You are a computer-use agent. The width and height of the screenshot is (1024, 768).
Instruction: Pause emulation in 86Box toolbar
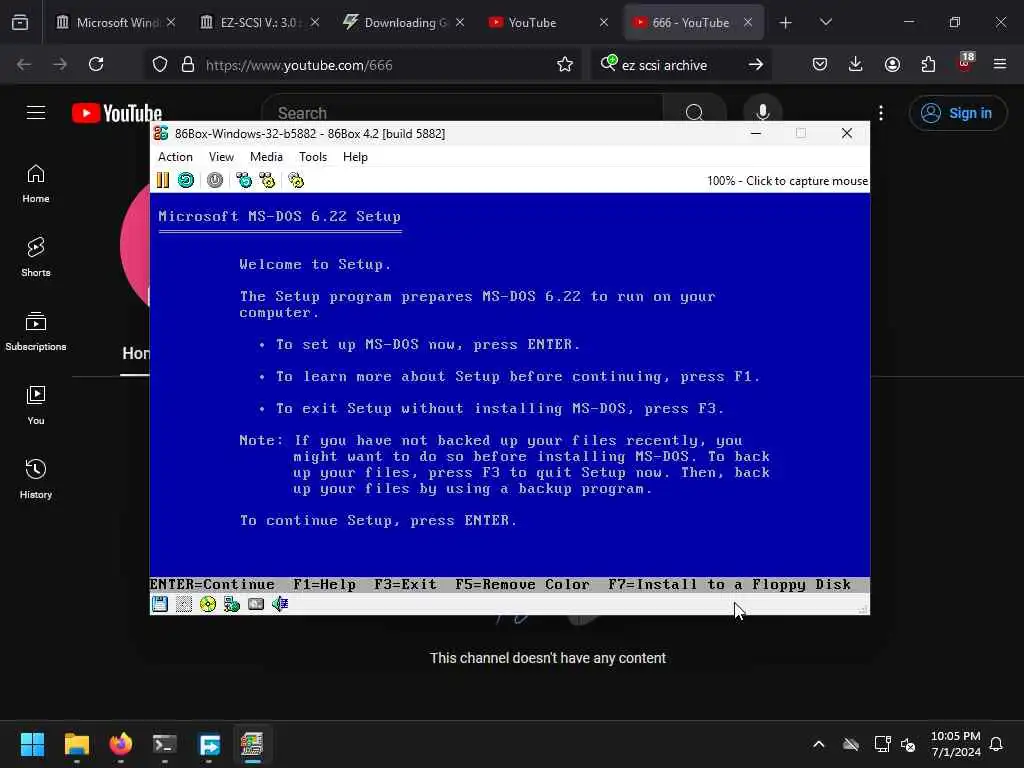[x=163, y=180]
